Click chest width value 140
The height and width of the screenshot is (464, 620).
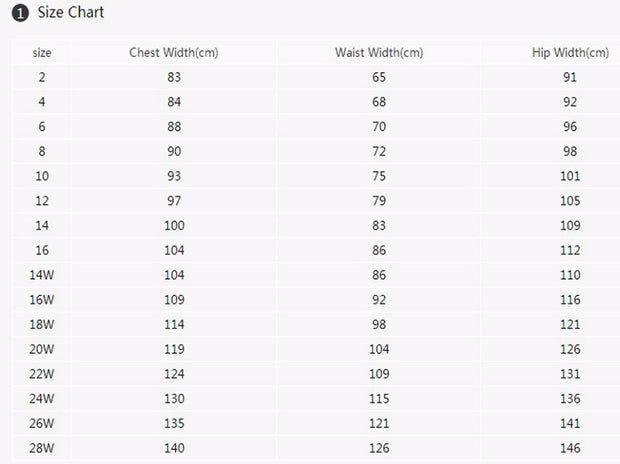(x=174, y=448)
